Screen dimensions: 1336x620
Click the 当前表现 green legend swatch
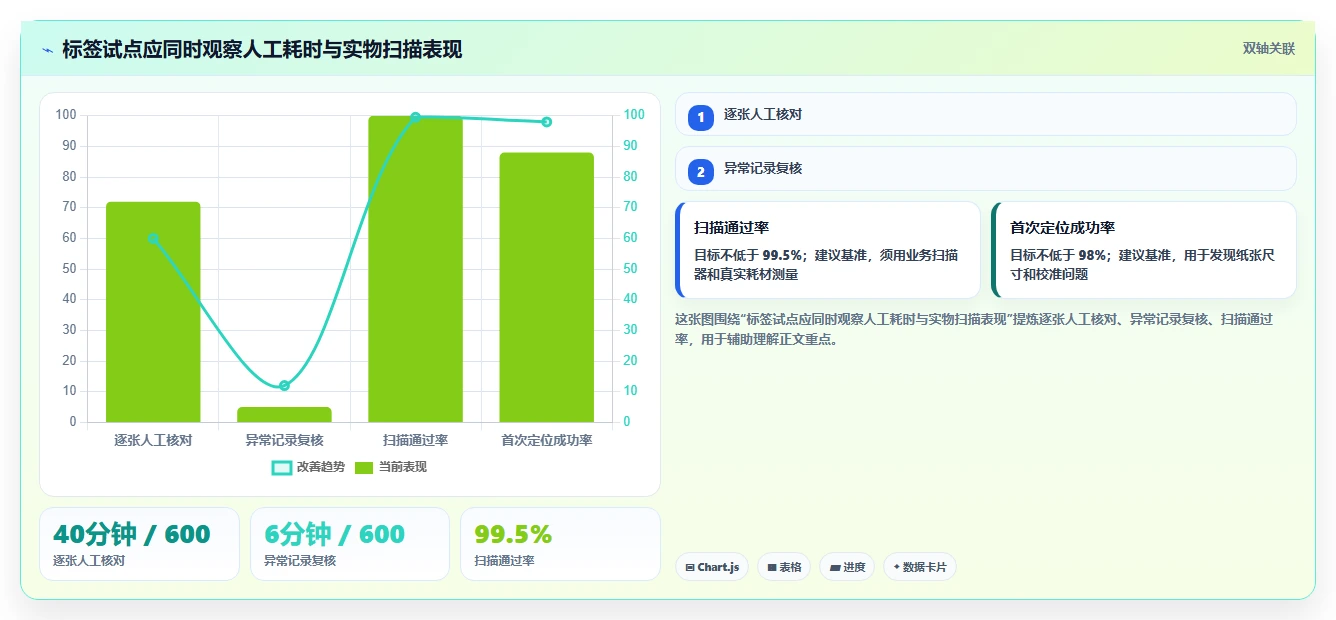pyautogui.click(x=364, y=468)
